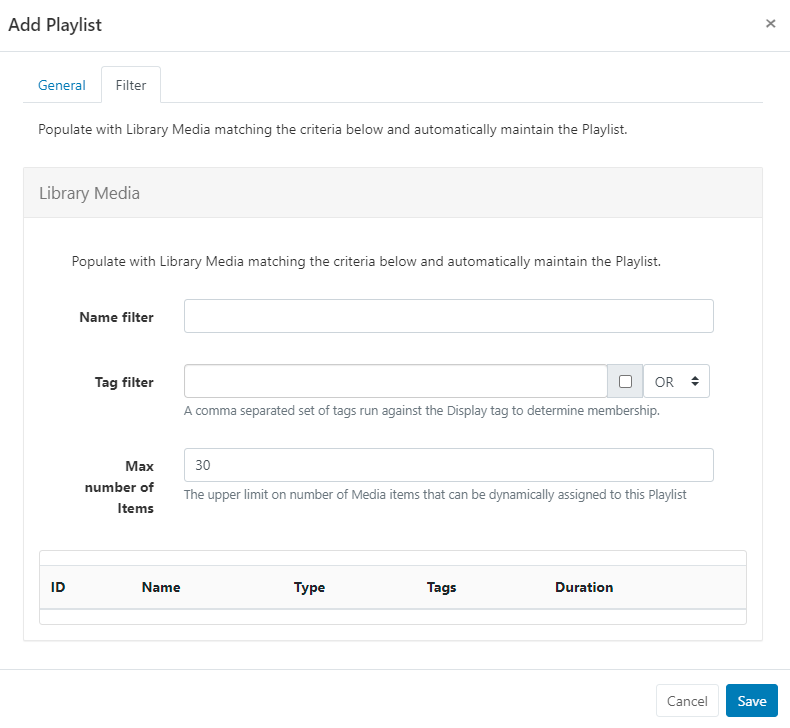Screen dimensions: 790x728
Task: Click the upper limit help text
Action: tap(435, 495)
